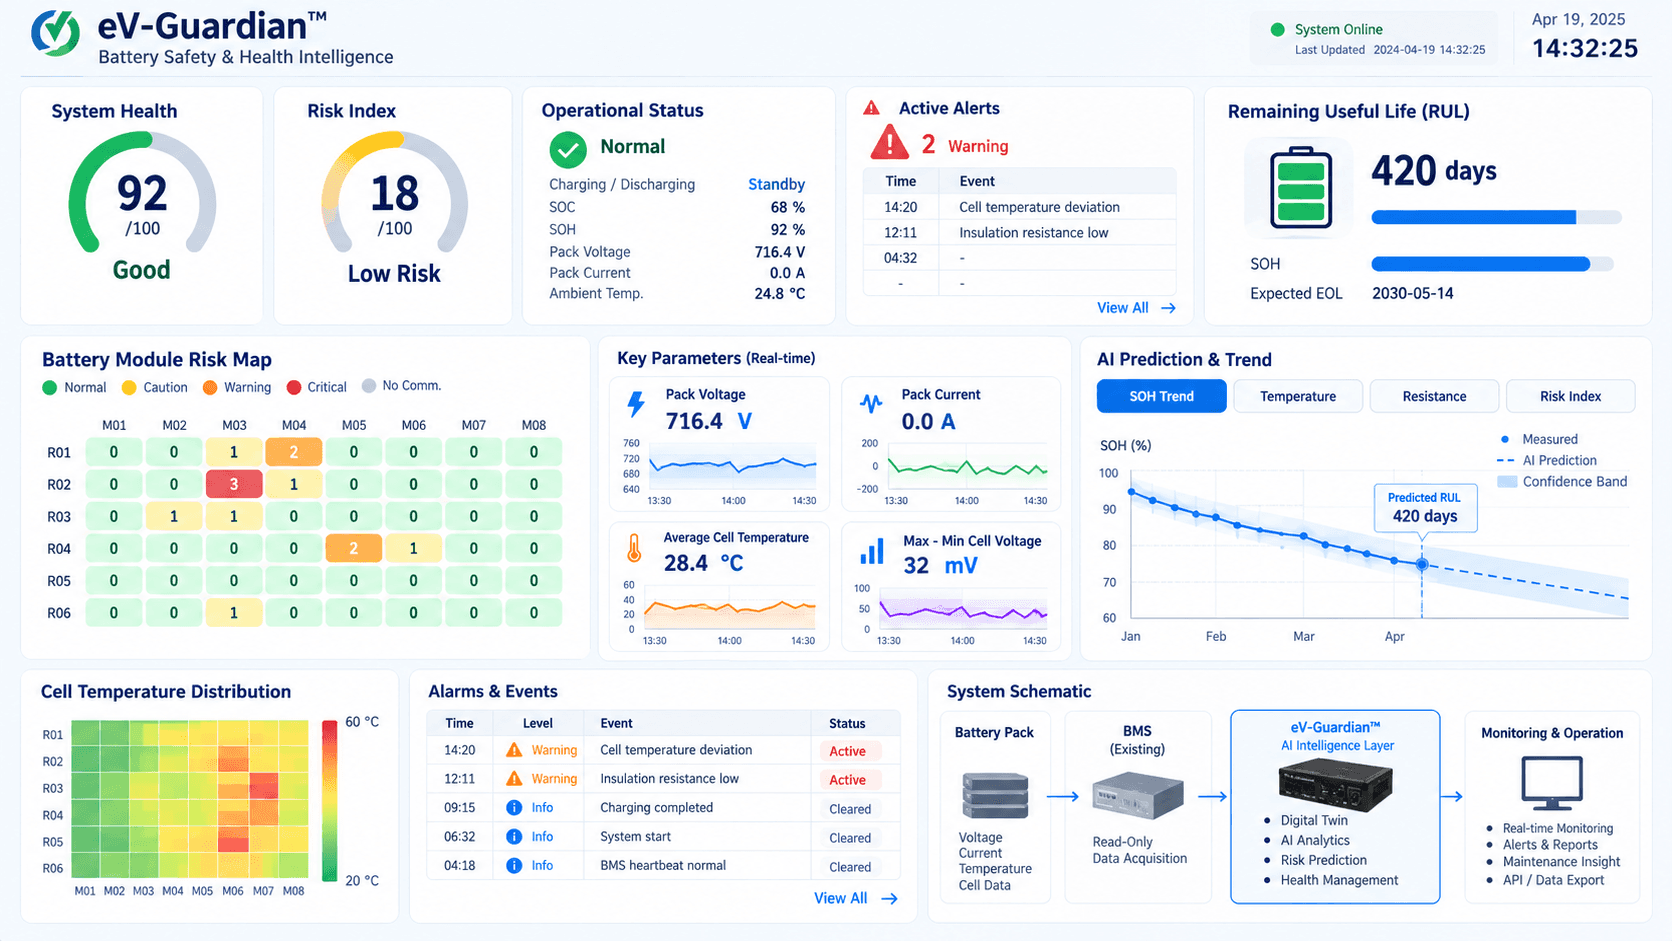This screenshot has width=1672, height=941.
Task: Click the arrow next to Alarms View All
Action: [x=889, y=899]
